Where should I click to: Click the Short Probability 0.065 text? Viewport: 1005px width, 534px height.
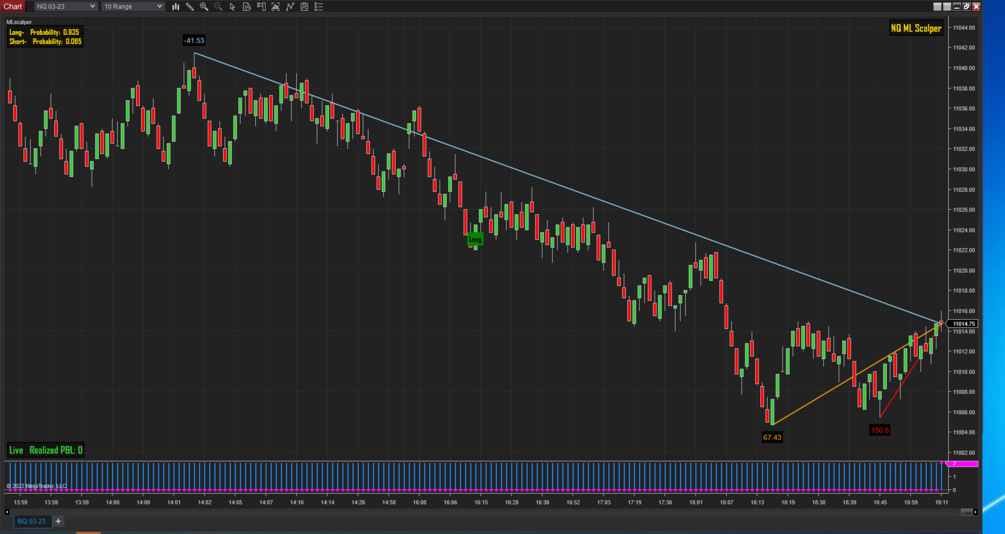pos(44,42)
